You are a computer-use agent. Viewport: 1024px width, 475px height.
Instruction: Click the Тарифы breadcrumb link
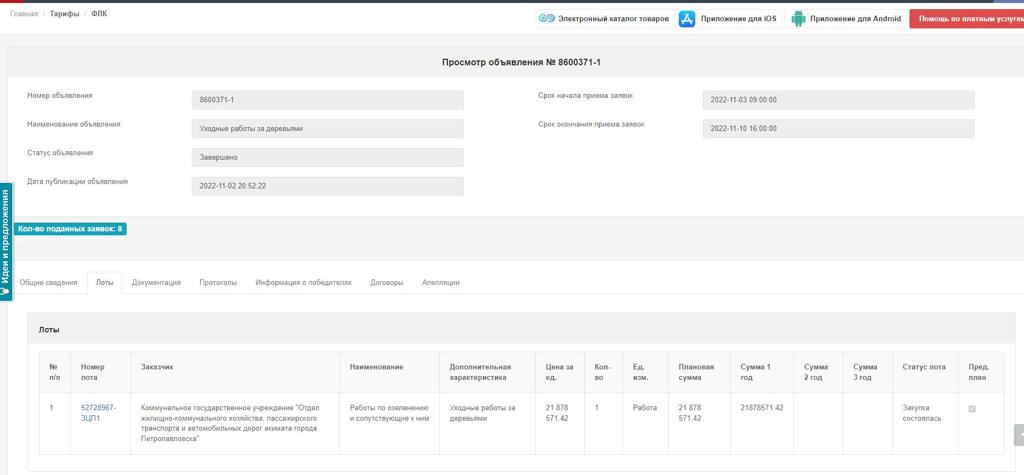coord(64,14)
